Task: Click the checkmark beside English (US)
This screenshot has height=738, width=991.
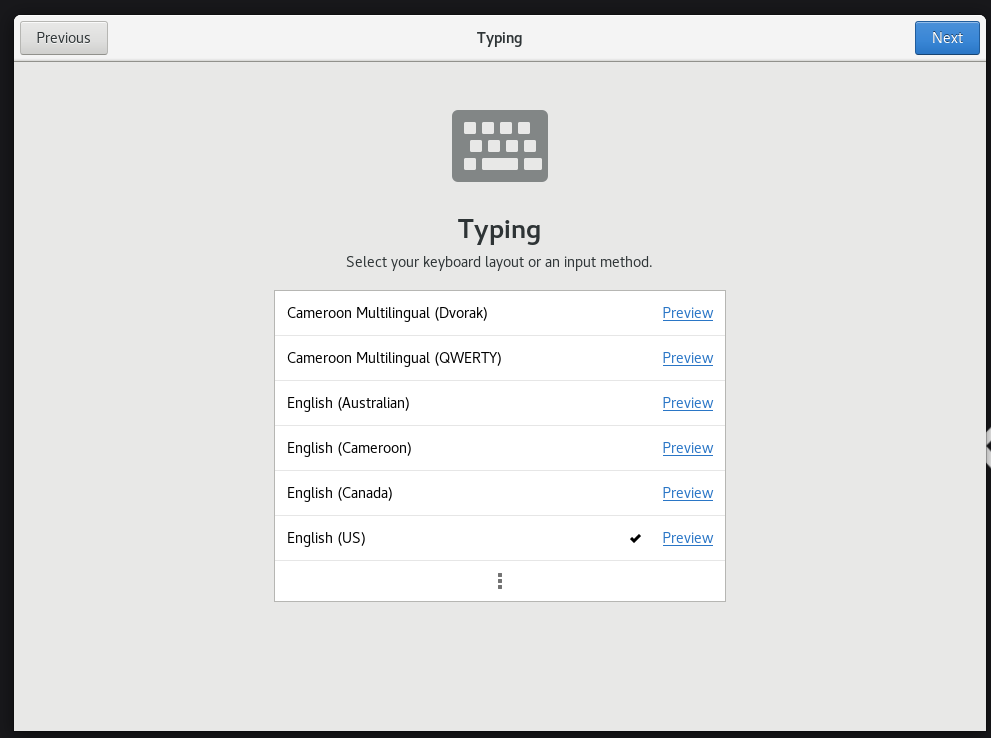Action: click(x=635, y=538)
